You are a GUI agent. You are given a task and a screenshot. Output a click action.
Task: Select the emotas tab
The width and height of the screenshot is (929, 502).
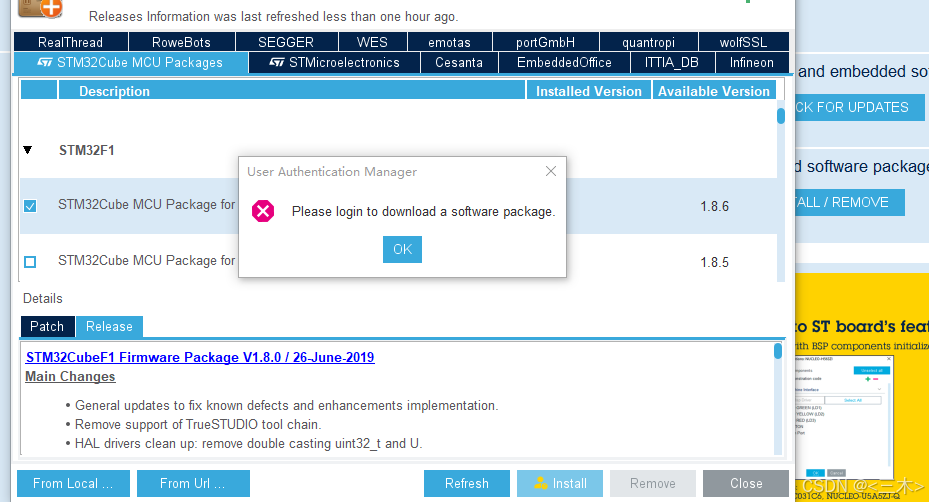point(449,42)
